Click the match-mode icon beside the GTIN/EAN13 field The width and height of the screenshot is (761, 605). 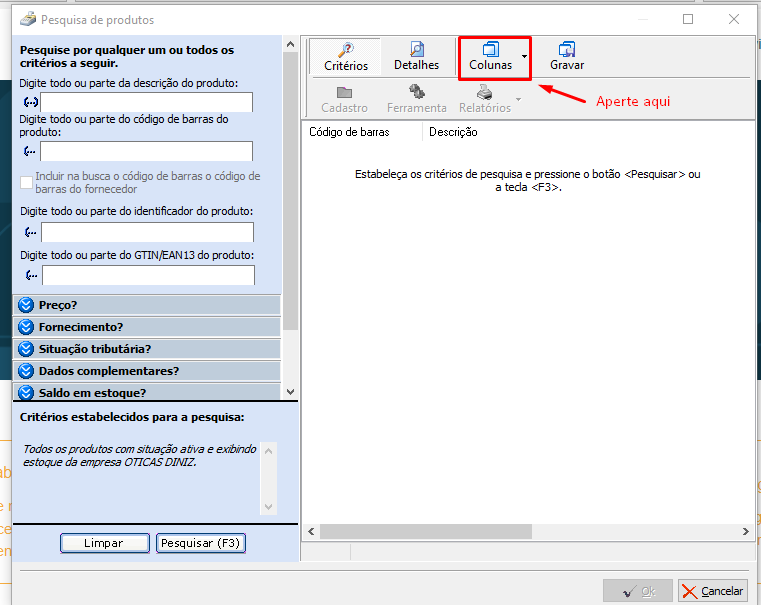(32, 276)
